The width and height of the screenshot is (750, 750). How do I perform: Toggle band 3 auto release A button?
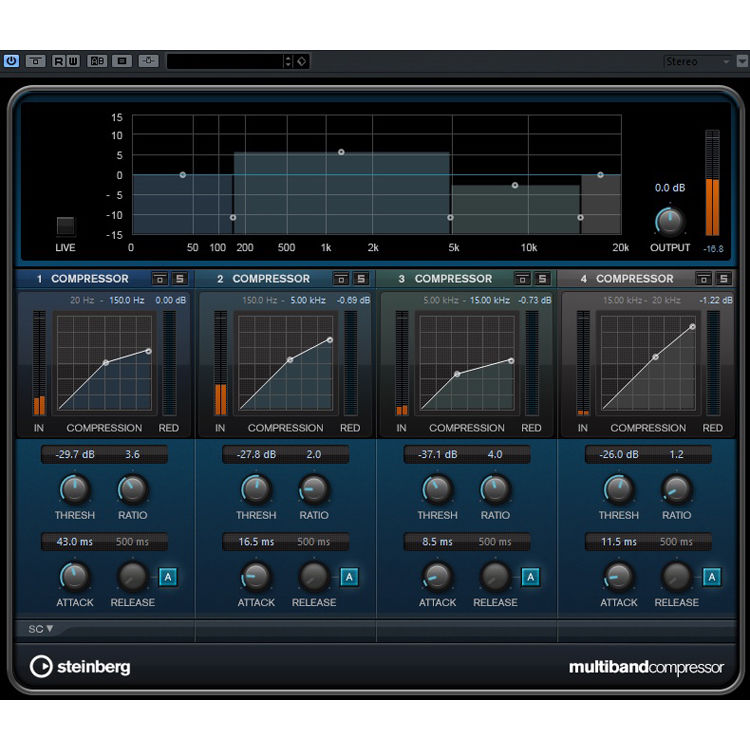pyautogui.click(x=530, y=577)
